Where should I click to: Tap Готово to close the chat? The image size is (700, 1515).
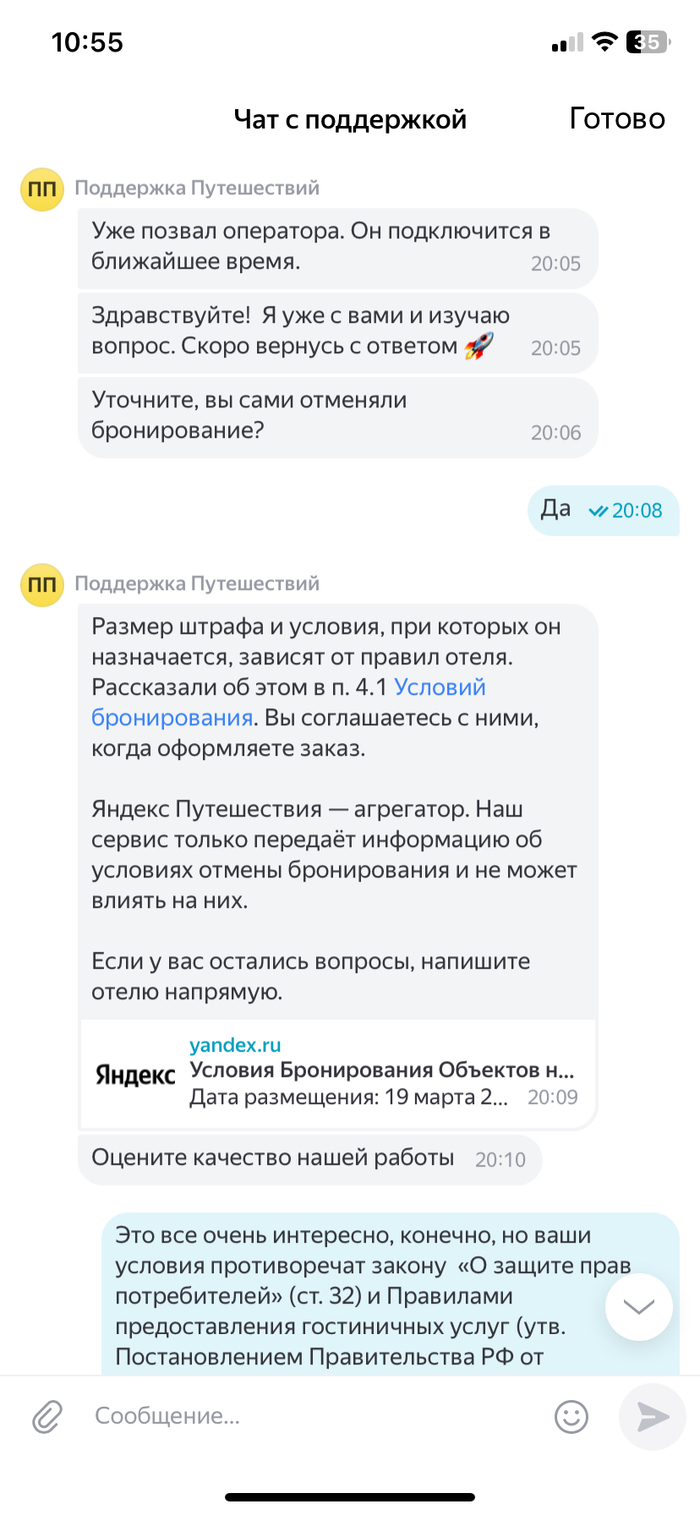point(617,119)
